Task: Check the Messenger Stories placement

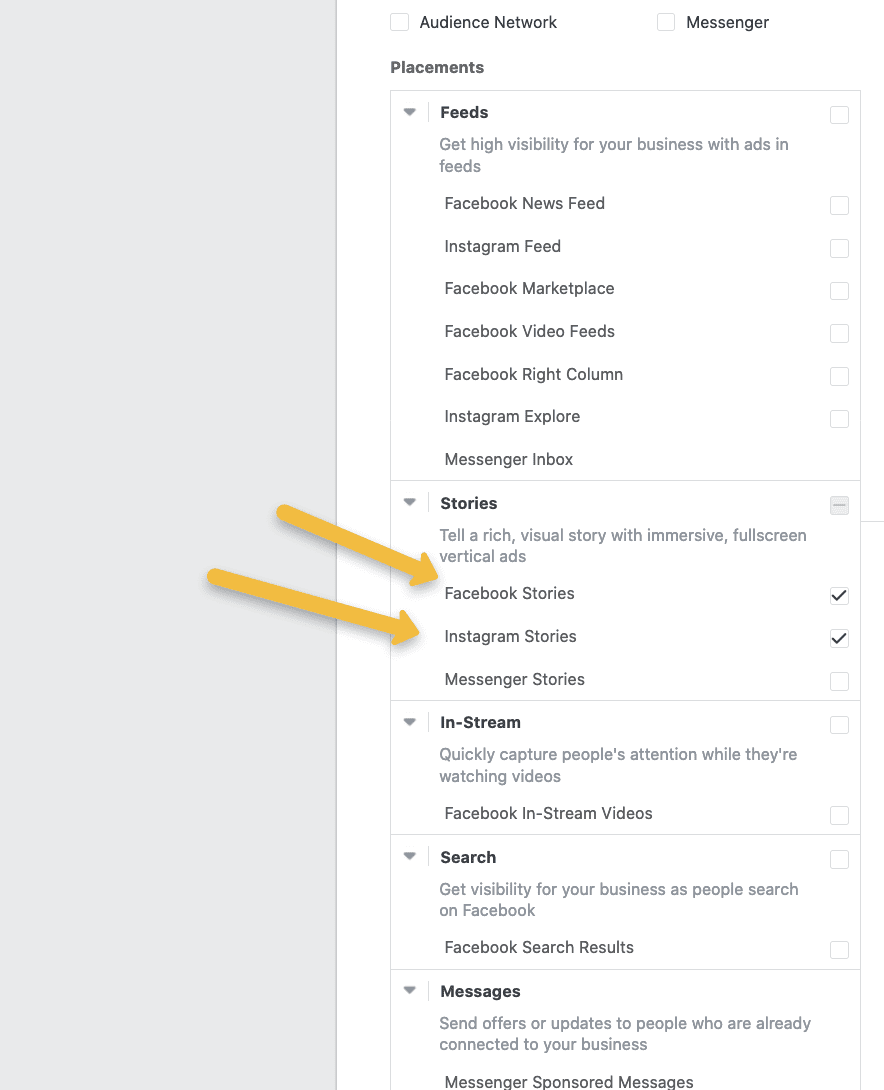Action: click(x=839, y=681)
